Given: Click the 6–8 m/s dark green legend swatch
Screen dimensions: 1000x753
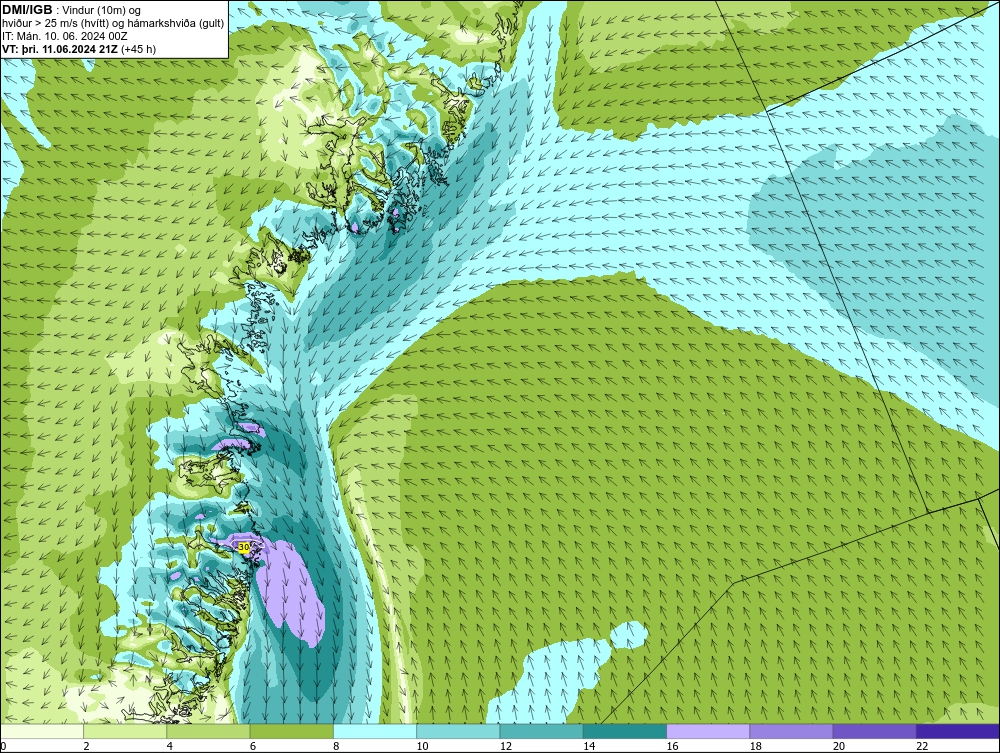Looking at the screenshot, I should pyautogui.click(x=291, y=731).
